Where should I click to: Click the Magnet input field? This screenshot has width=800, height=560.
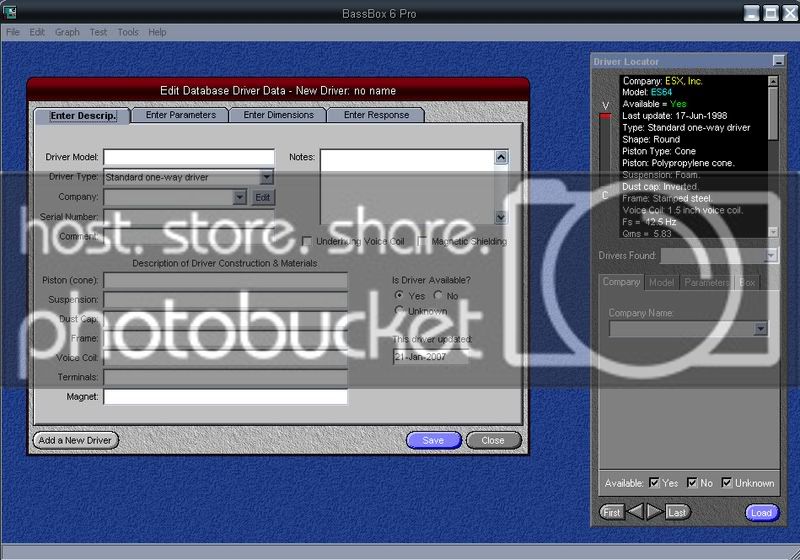(x=226, y=397)
